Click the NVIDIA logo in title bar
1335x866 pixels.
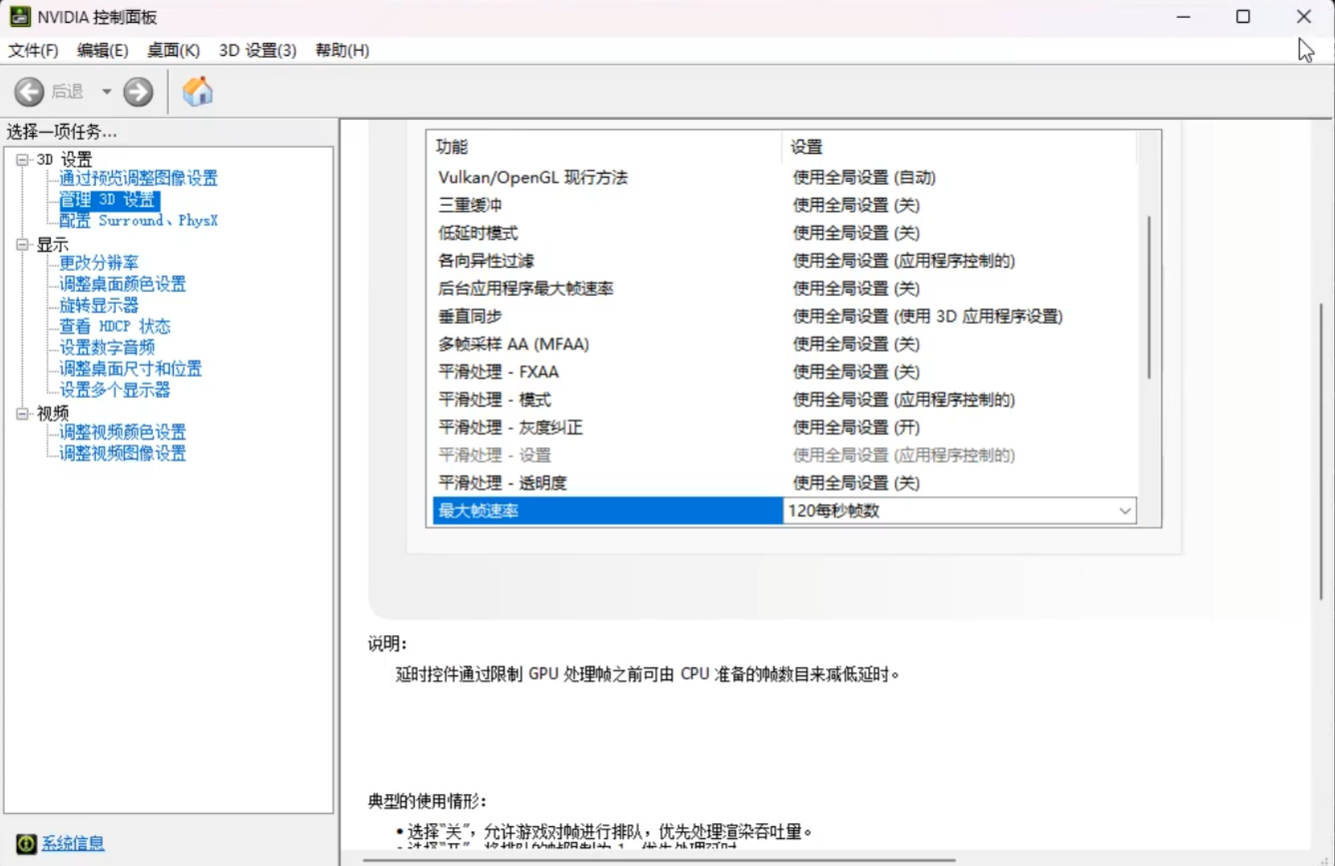[19, 17]
